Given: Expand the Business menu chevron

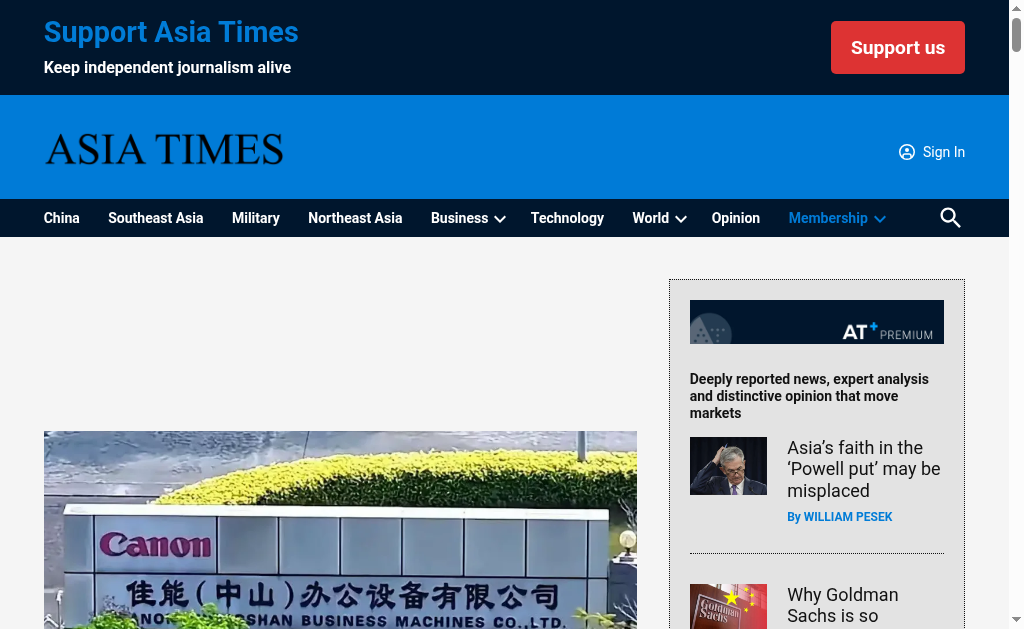Looking at the screenshot, I should pos(500,219).
